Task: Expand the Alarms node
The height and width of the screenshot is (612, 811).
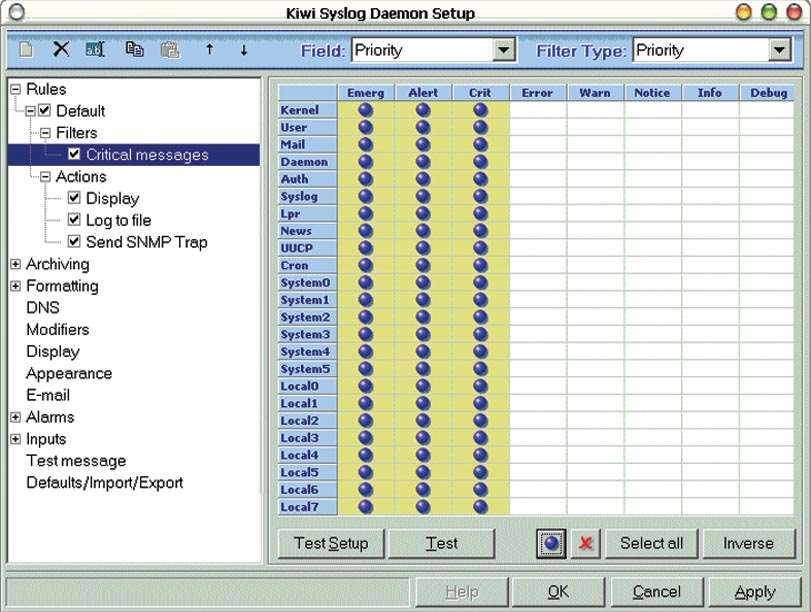Action: 16,417
